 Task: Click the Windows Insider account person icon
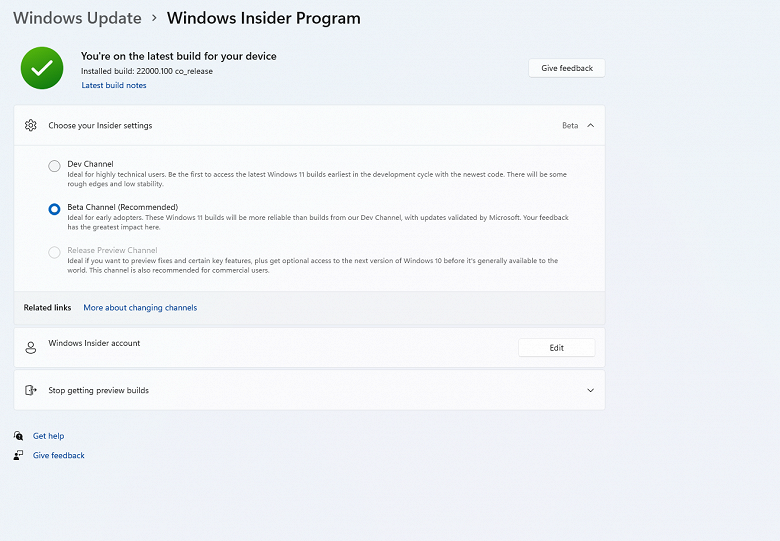tap(31, 347)
